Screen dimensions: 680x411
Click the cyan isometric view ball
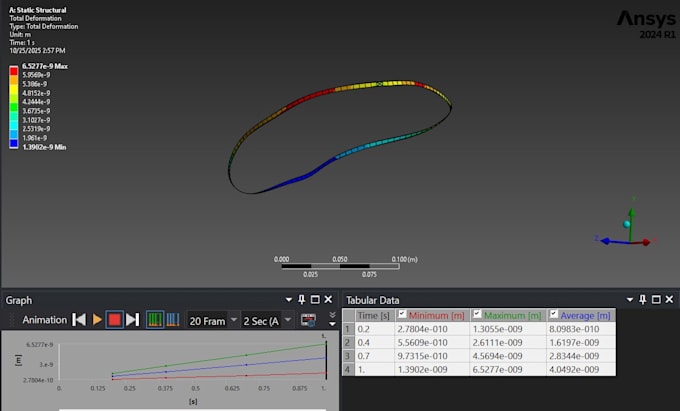pos(626,224)
